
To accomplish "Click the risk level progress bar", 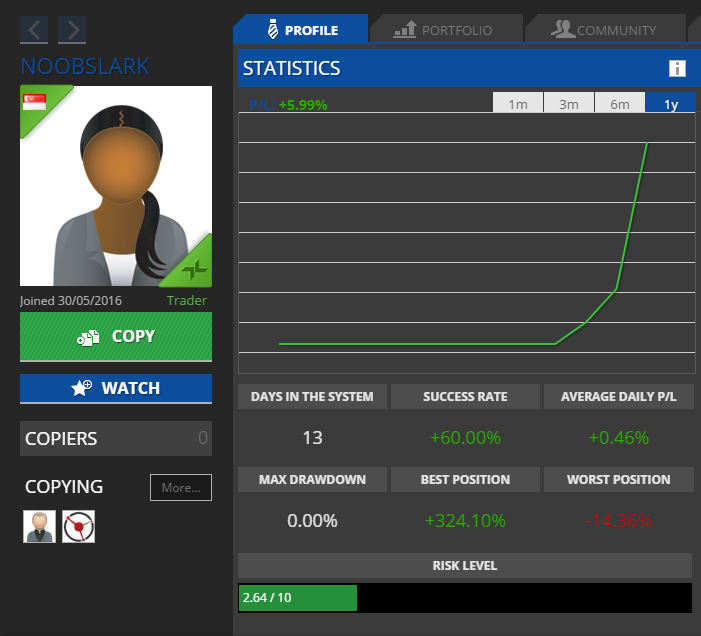I will click(464, 598).
